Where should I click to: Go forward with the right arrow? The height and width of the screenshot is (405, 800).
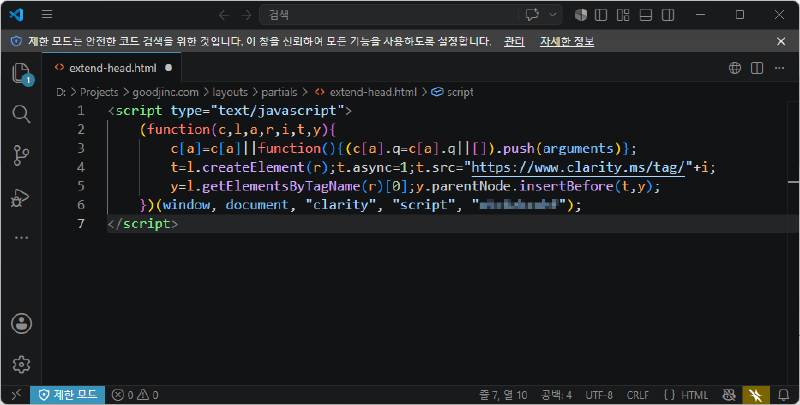click(246, 15)
